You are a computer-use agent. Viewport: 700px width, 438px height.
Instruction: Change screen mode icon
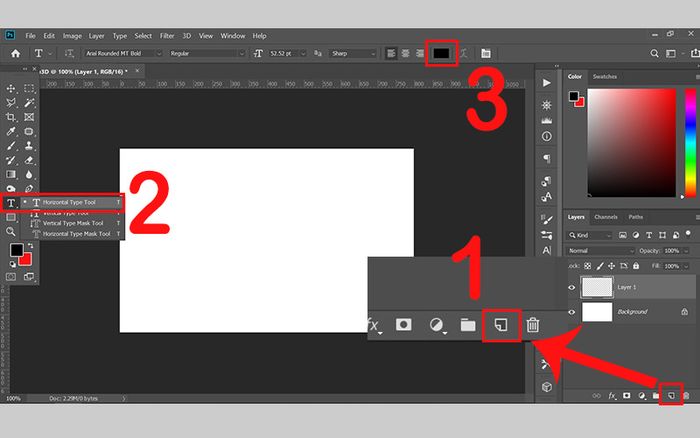click(29, 277)
